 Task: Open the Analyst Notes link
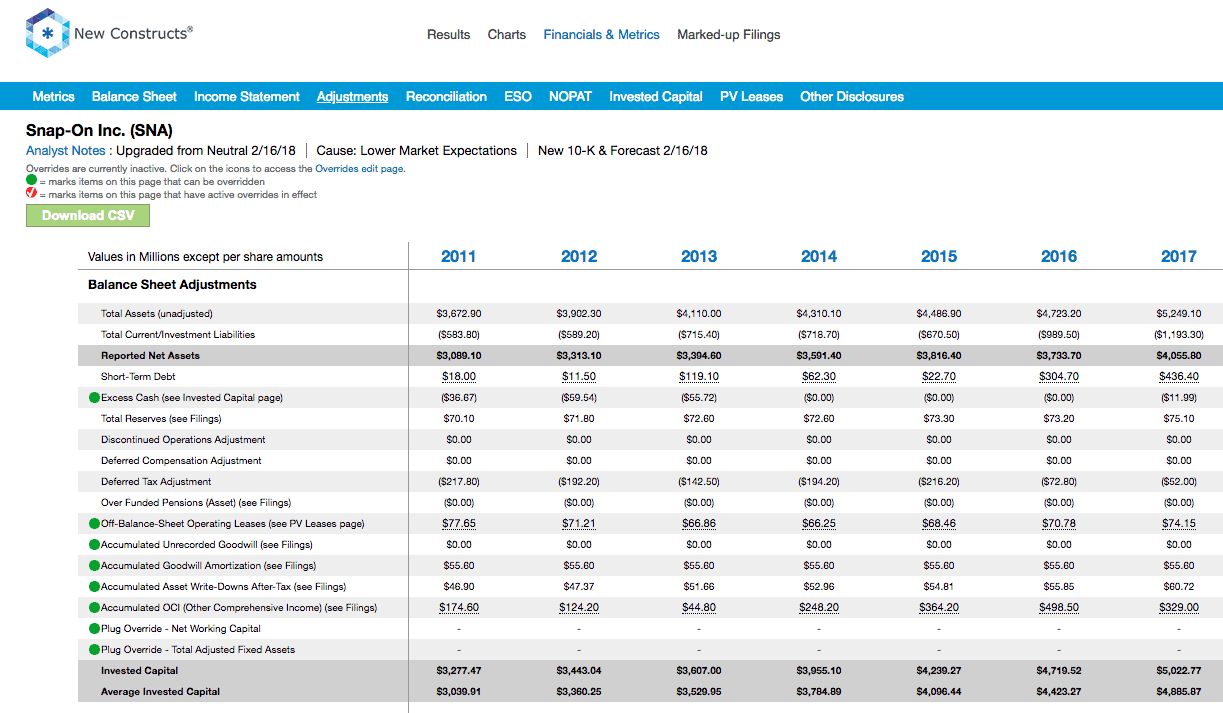point(65,151)
